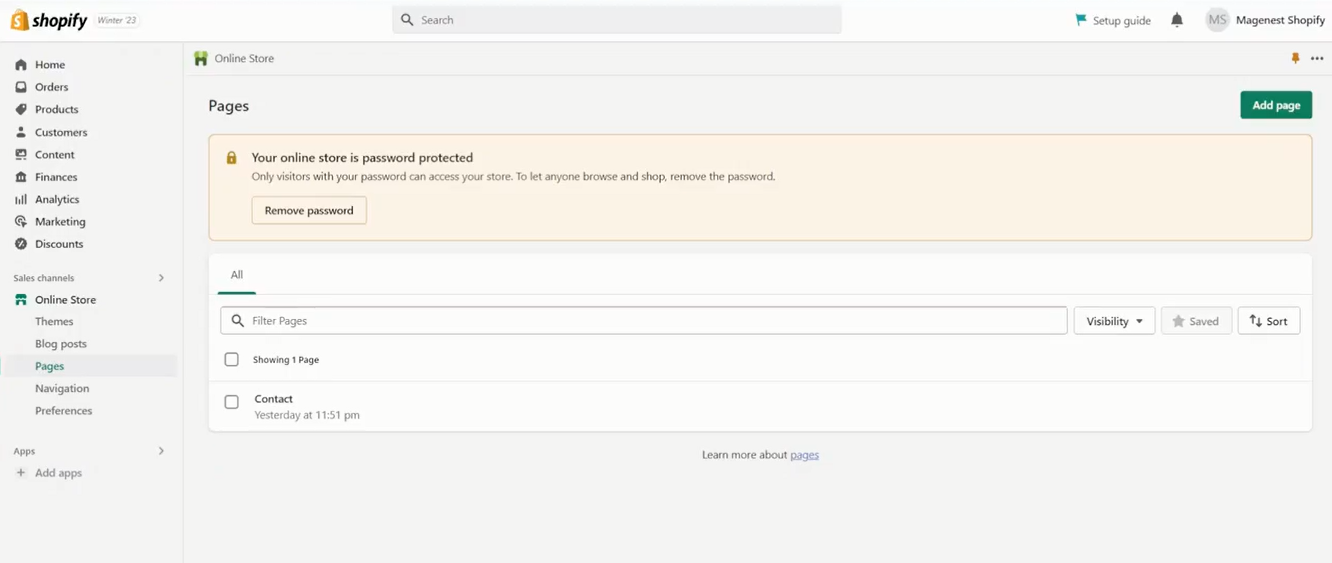
Task: Click the plus icon beside Add apps
Action: point(21,473)
